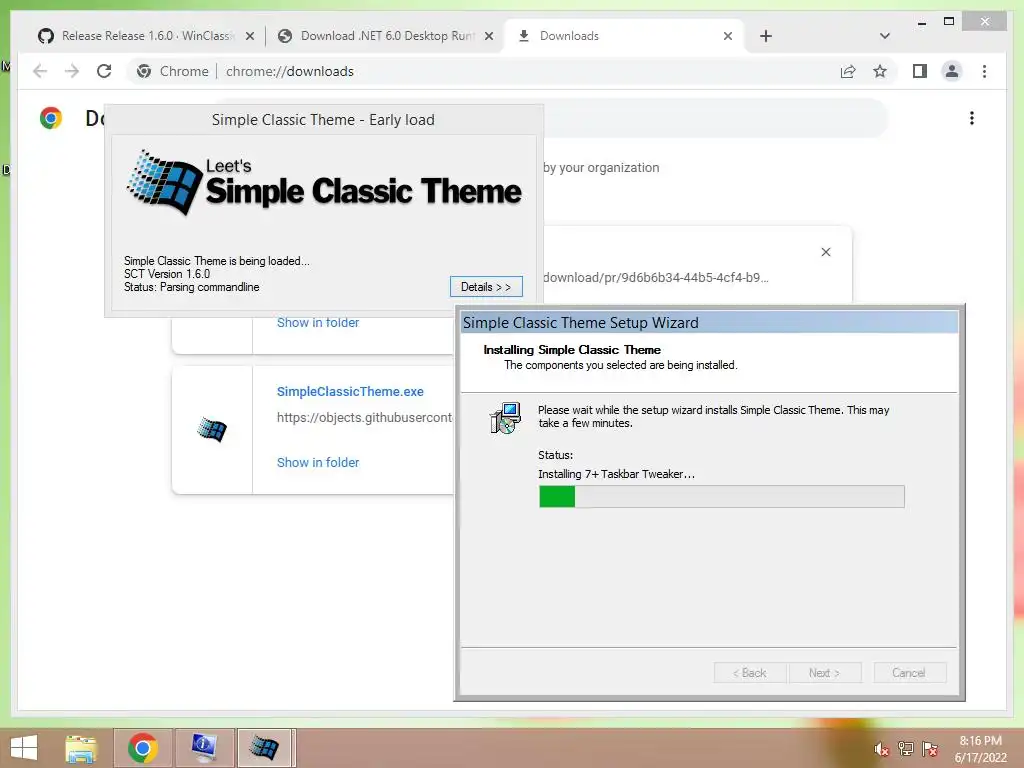Click the SimpleClassicTheme.exe file icon
This screenshot has width=1024, height=768.
212,430
